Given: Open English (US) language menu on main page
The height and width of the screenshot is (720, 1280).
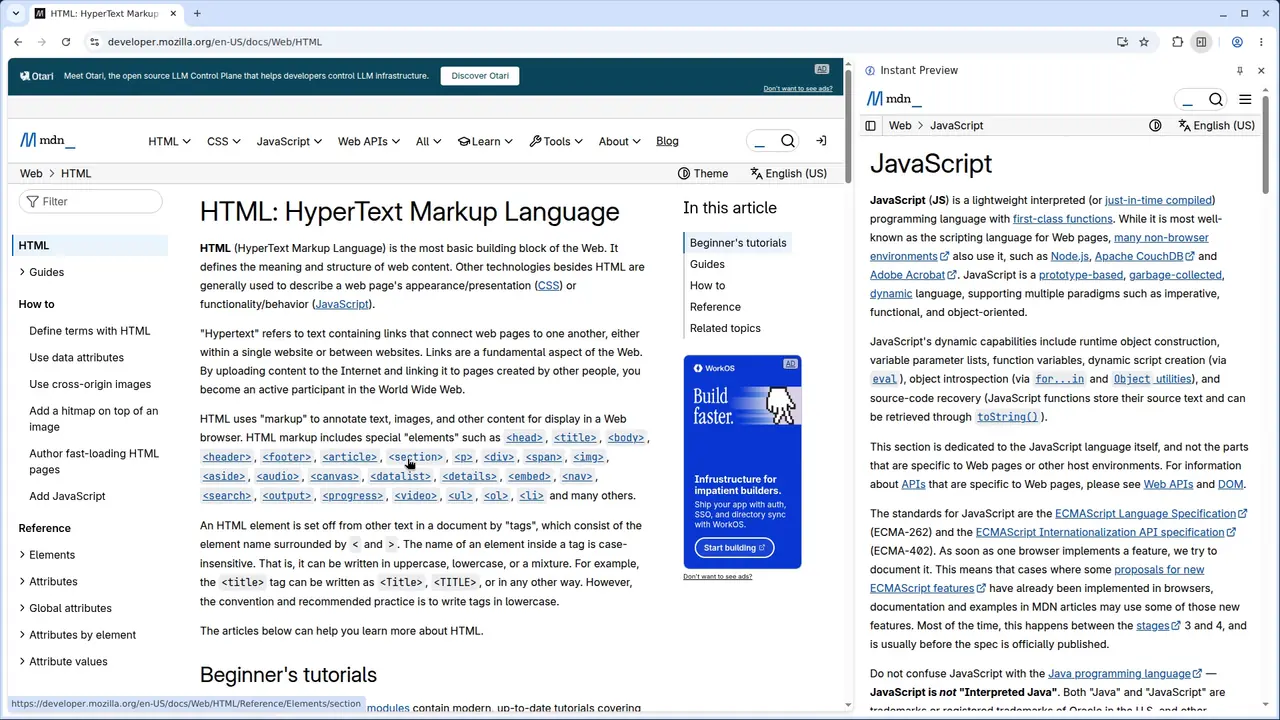Looking at the screenshot, I should pos(788,173).
